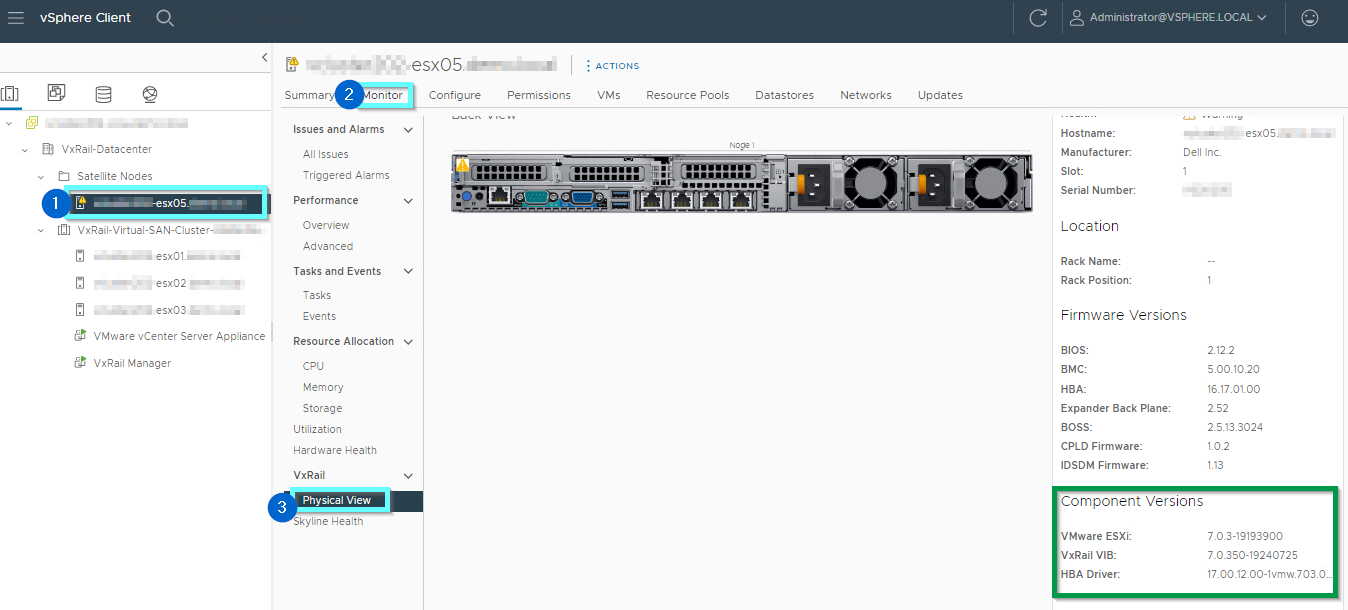Click the VM icon beside VMware vCenter Server Appliance
This screenshot has width=1348, height=610.
coord(80,336)
